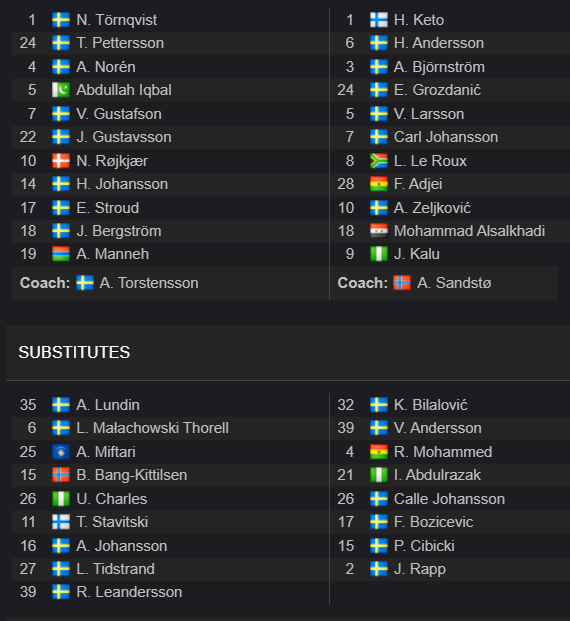The width and height of the screenshot is (570, 621).
Task: Open player Carl Johansson
Action: [446, 137]
